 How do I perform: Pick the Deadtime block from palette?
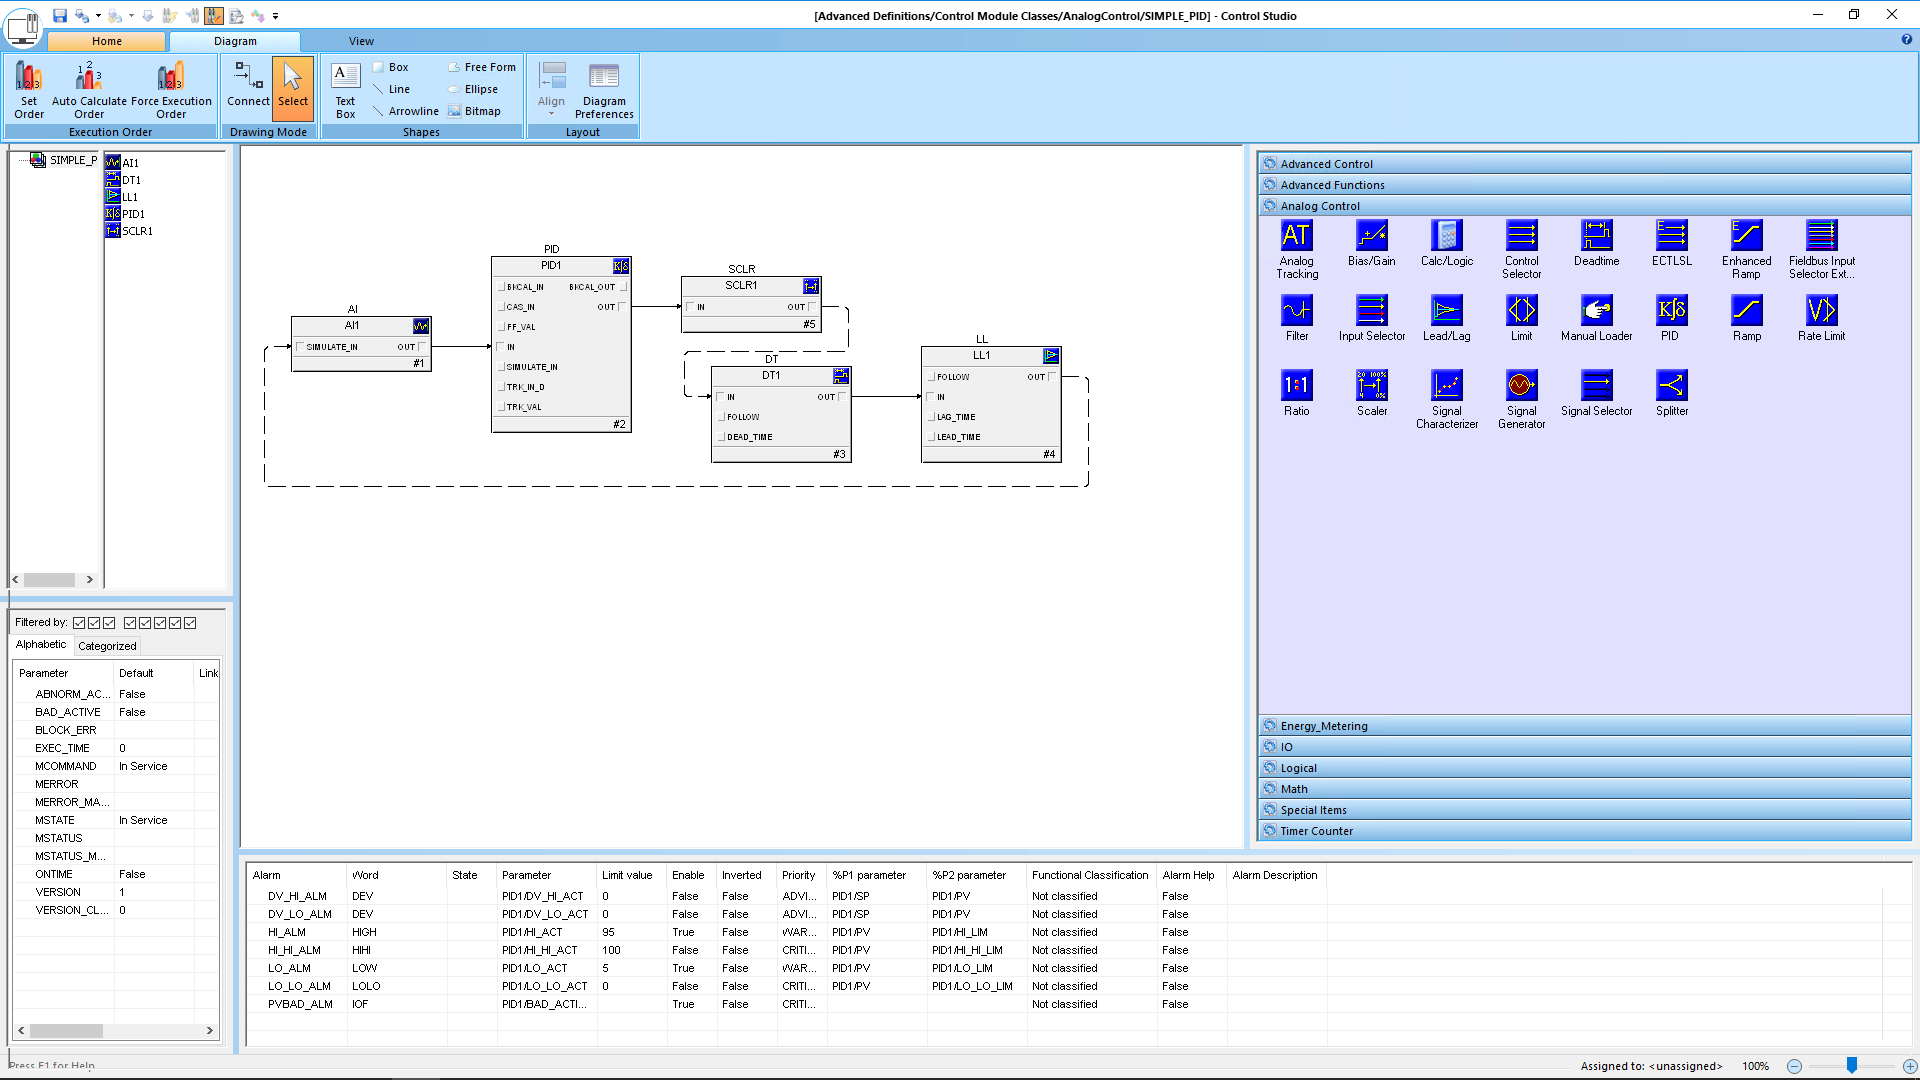(1596, 236)
